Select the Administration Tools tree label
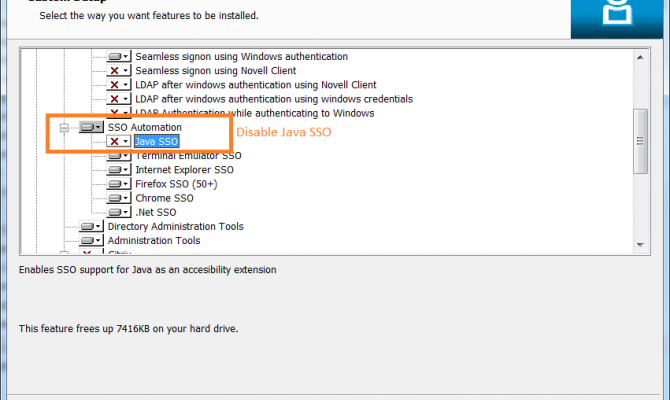Viewport: 670px width, 400px height. coord(154,240)
